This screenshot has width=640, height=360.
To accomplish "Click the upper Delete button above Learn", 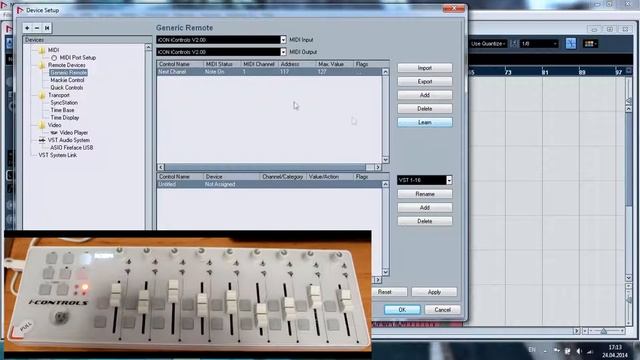I will (x=424, y=109).
